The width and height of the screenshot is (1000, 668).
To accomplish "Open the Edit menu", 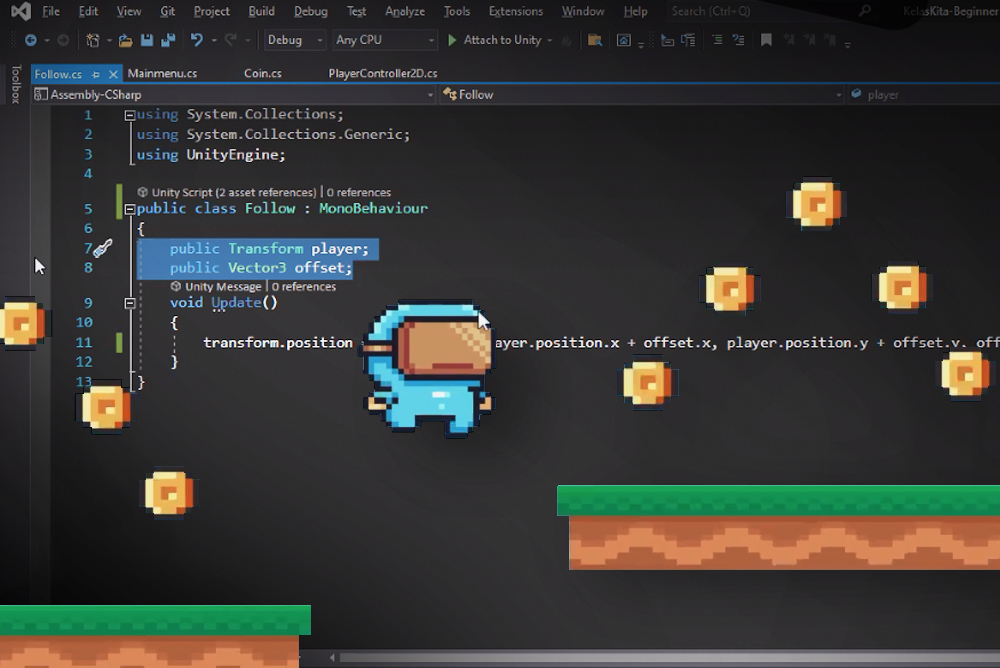I will coord(88,11).
